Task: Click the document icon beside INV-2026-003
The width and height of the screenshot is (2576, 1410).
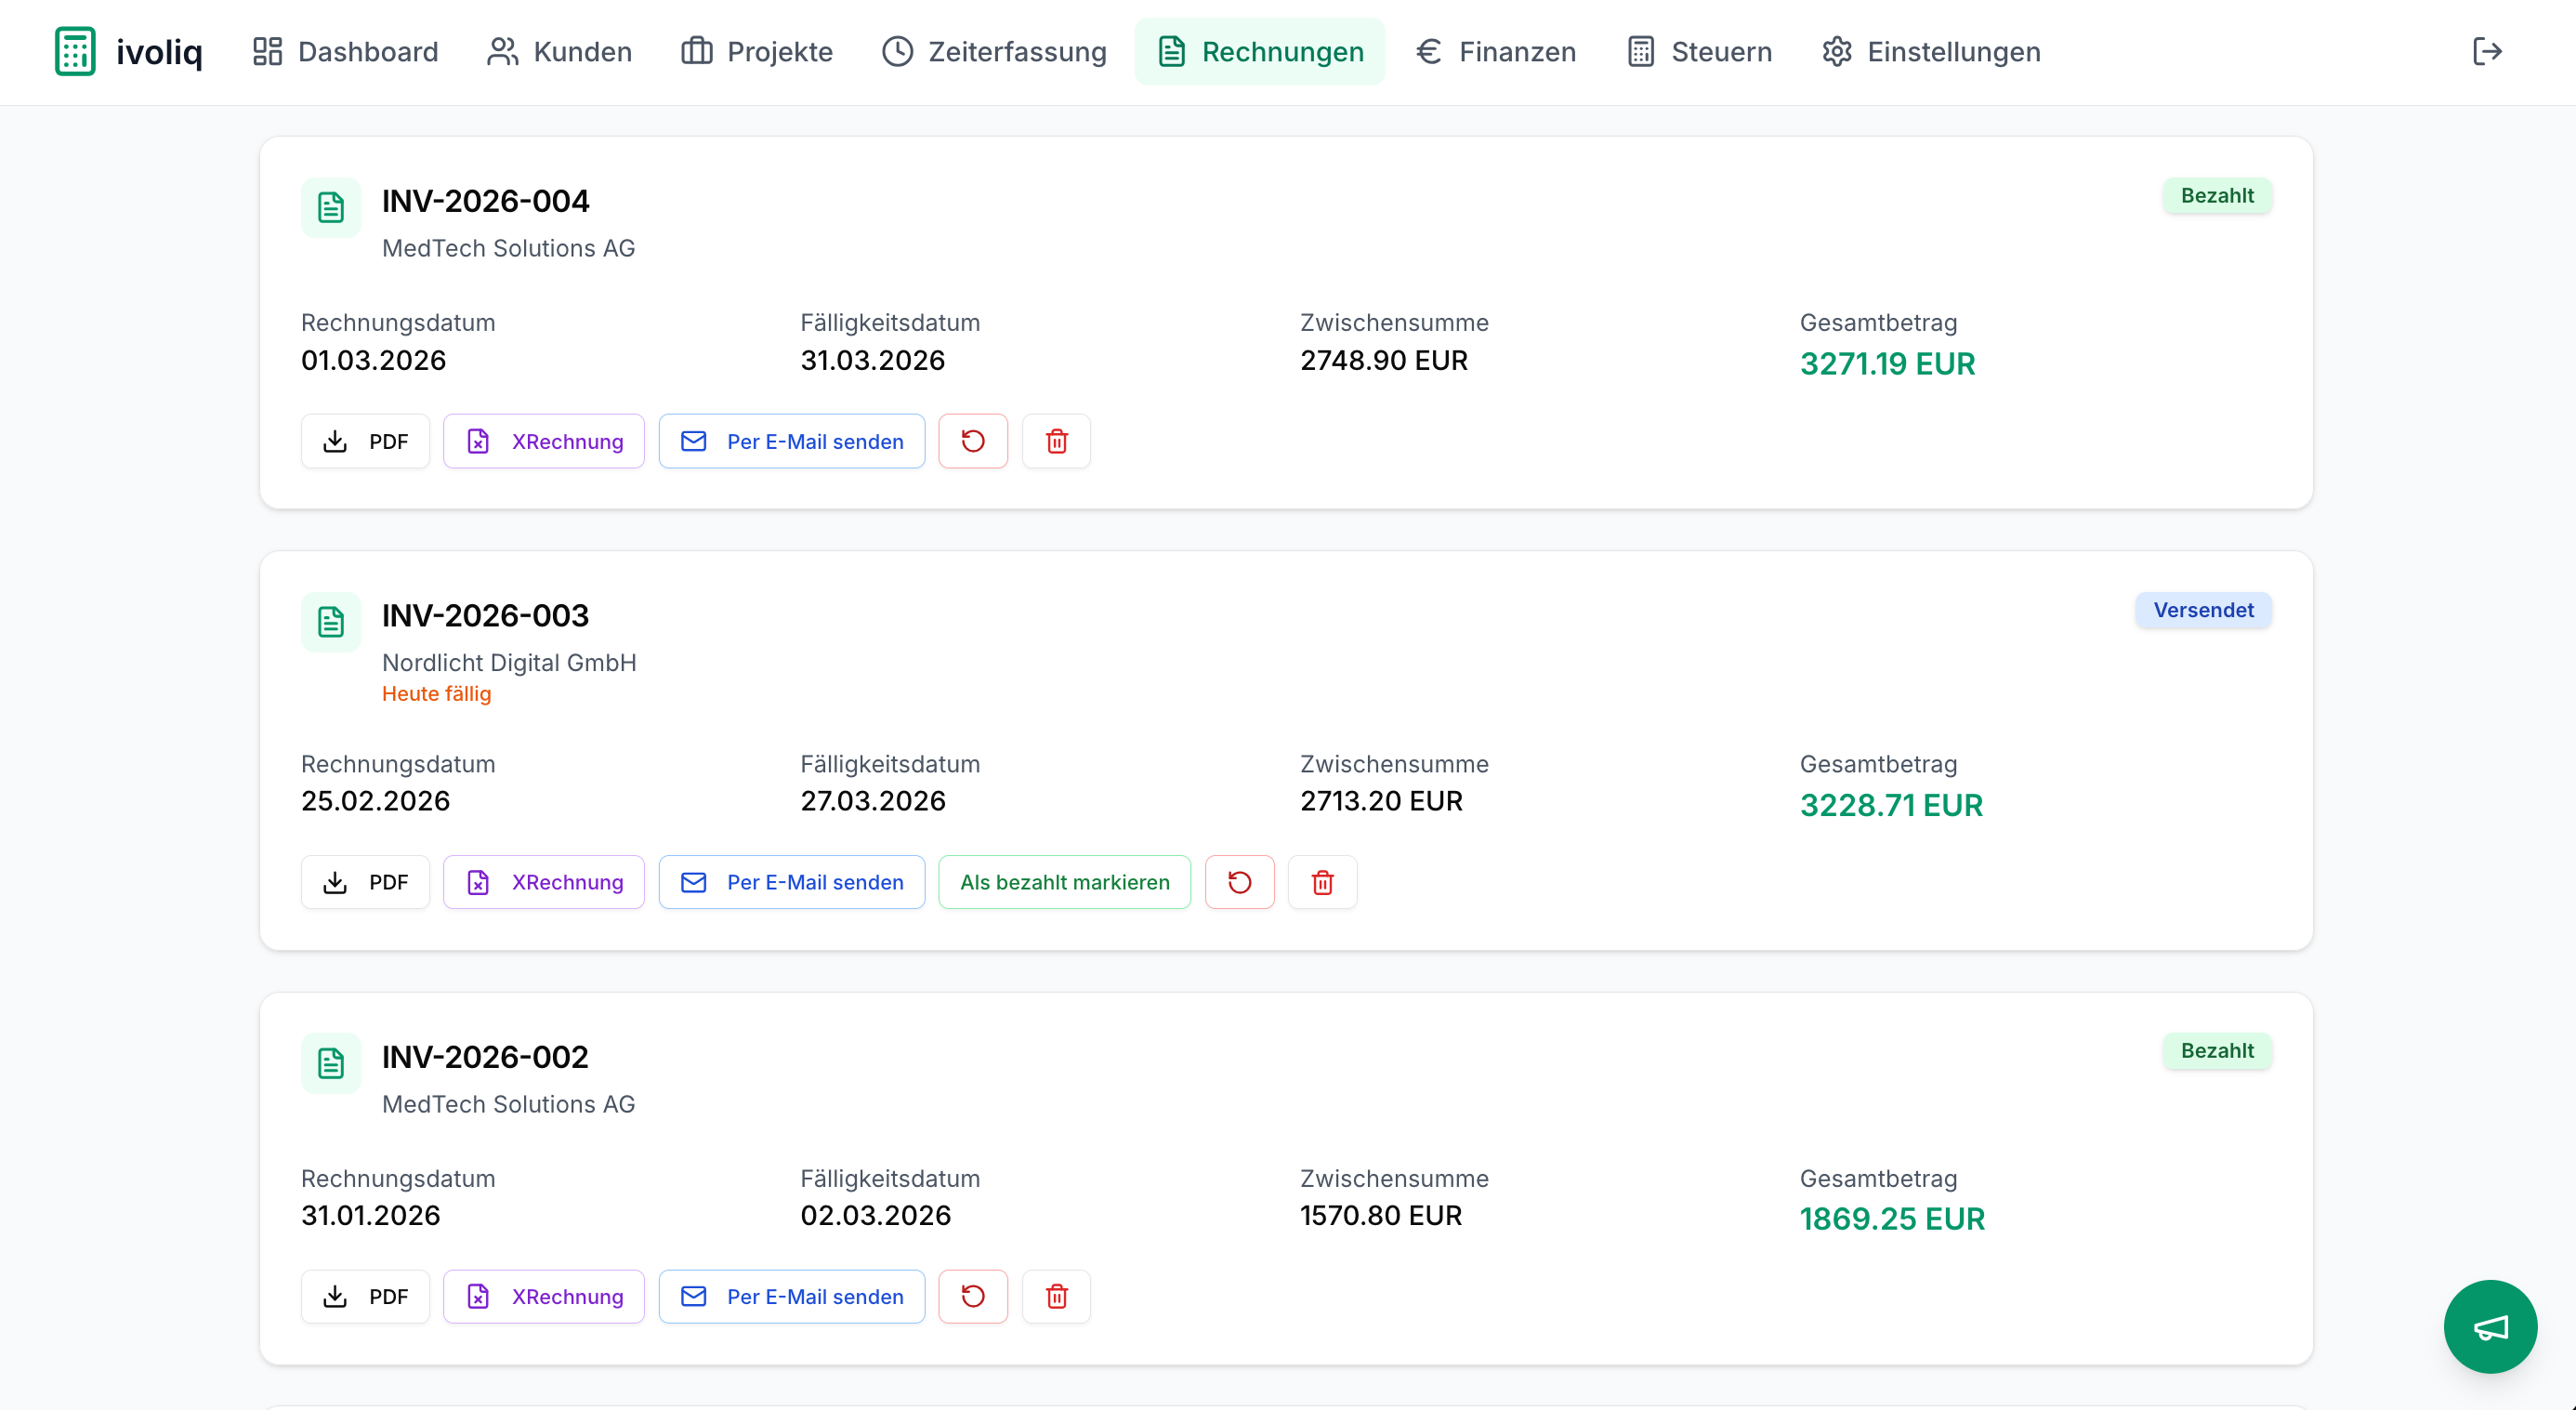Action: click(331, 622)
